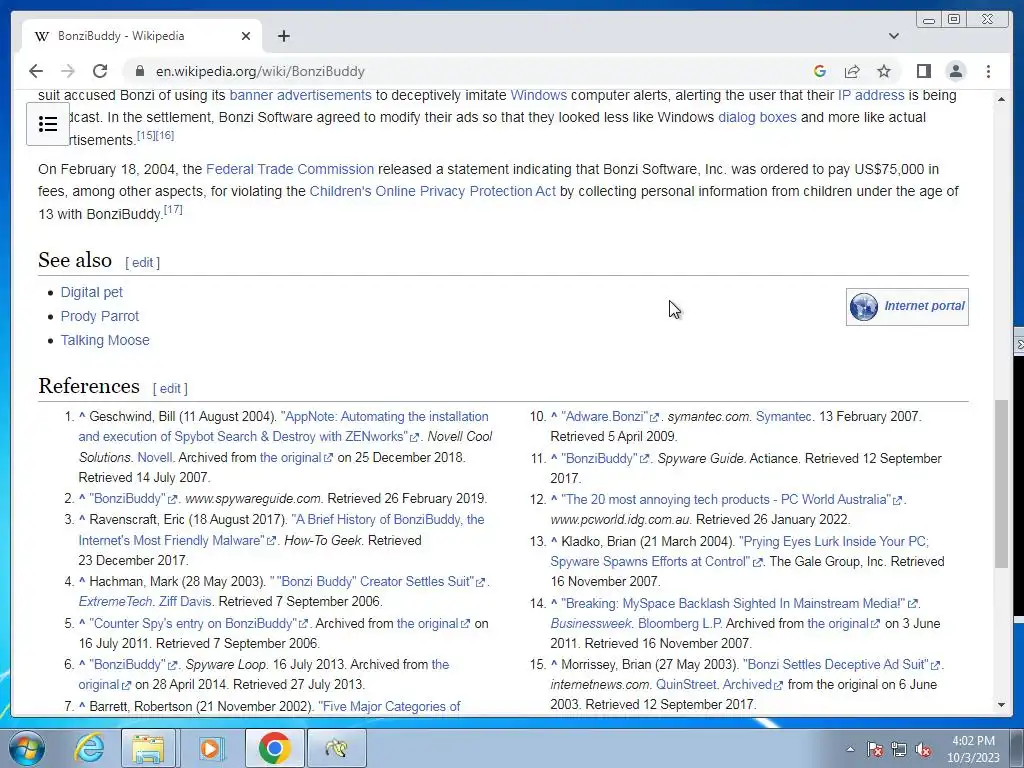Click the vertical scrollbar thumb
This screenshot has width=1024, height=768.
click(1001, 483)
